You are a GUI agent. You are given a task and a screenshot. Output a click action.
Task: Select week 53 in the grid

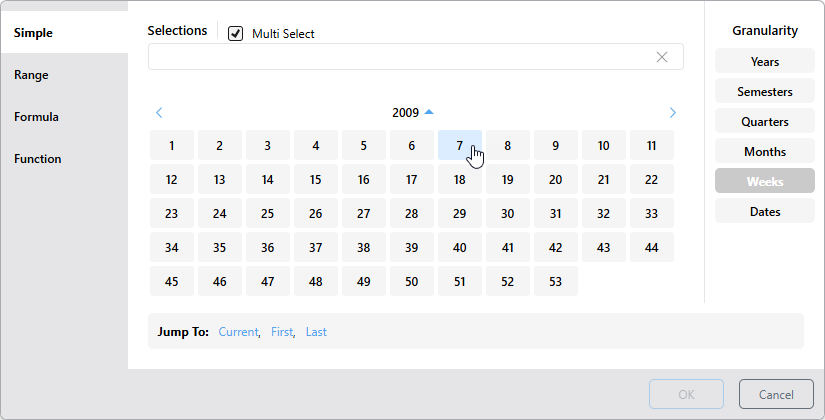tap(556, 282)
